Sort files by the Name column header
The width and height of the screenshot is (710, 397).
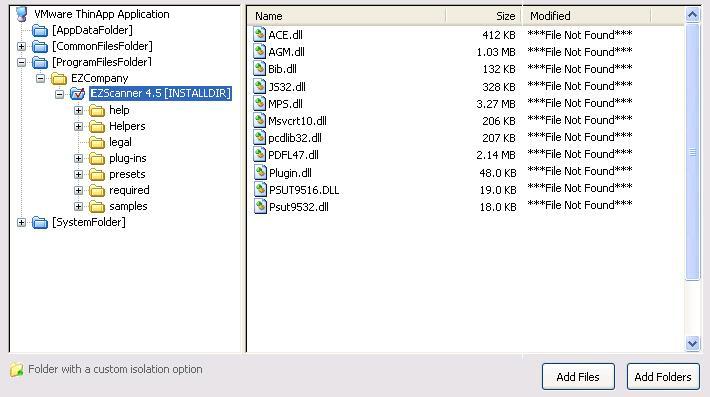[346, 16]
